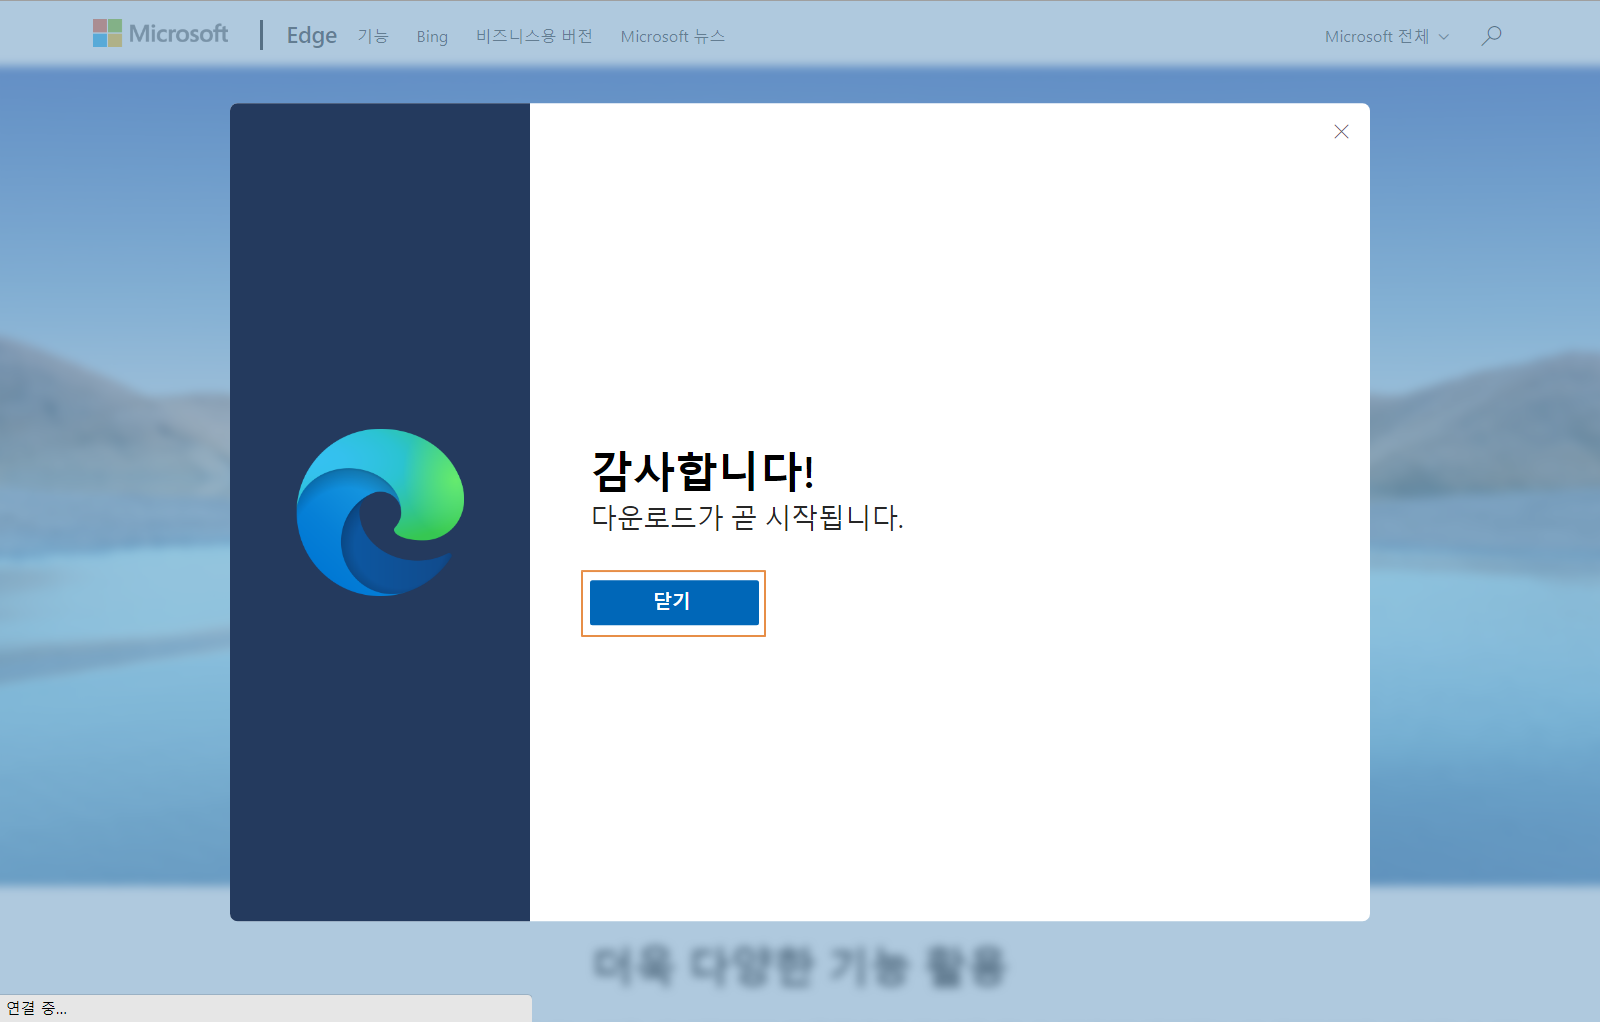1600x1022 pixels.
Task: Click the 다운로드가 곧 시작됩니다. text
Action: pos(747,518)
